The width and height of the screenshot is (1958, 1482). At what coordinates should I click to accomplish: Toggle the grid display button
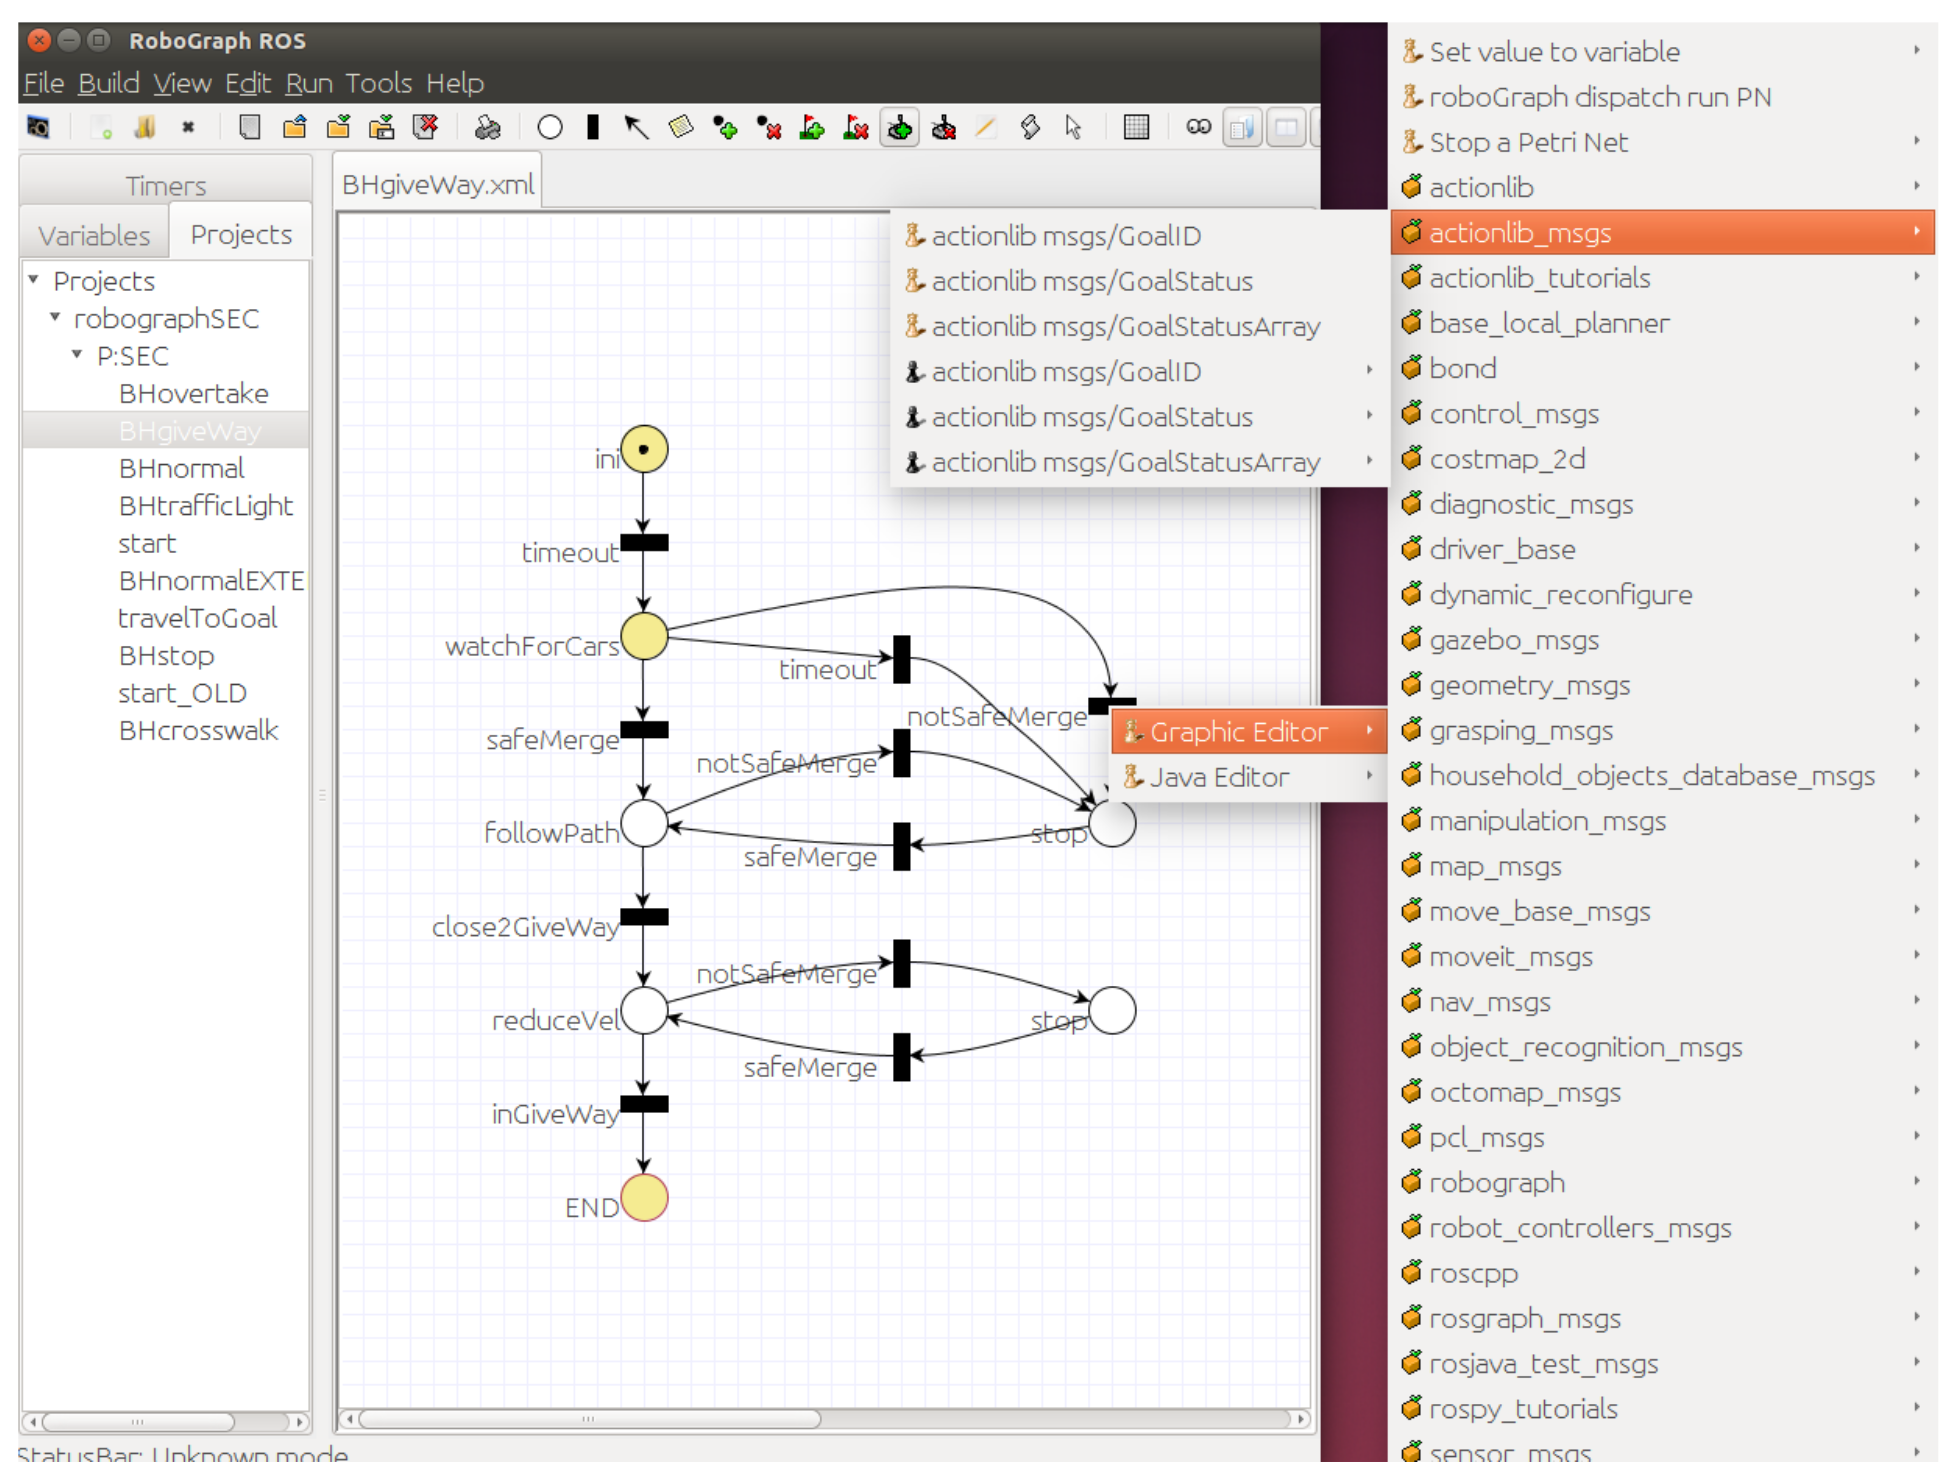(1136, 128)
